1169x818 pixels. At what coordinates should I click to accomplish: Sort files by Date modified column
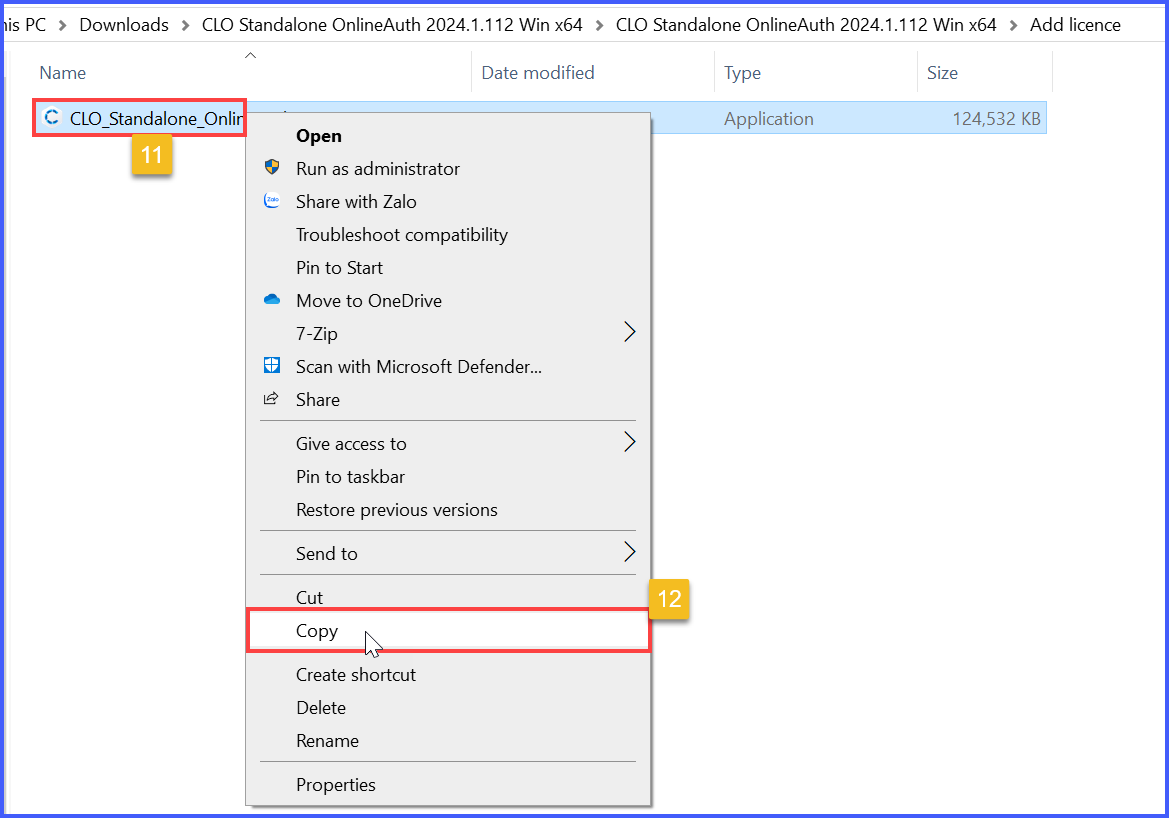tap(537, 73)
